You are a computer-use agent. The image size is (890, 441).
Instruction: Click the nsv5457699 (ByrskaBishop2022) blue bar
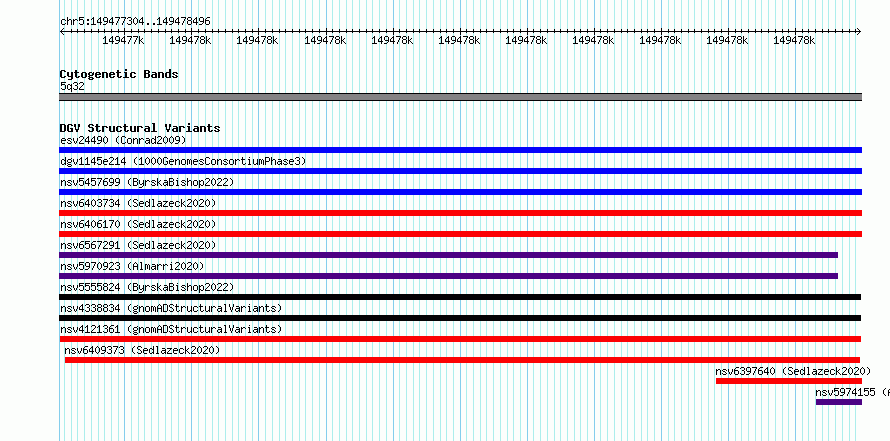pos(460,192)
